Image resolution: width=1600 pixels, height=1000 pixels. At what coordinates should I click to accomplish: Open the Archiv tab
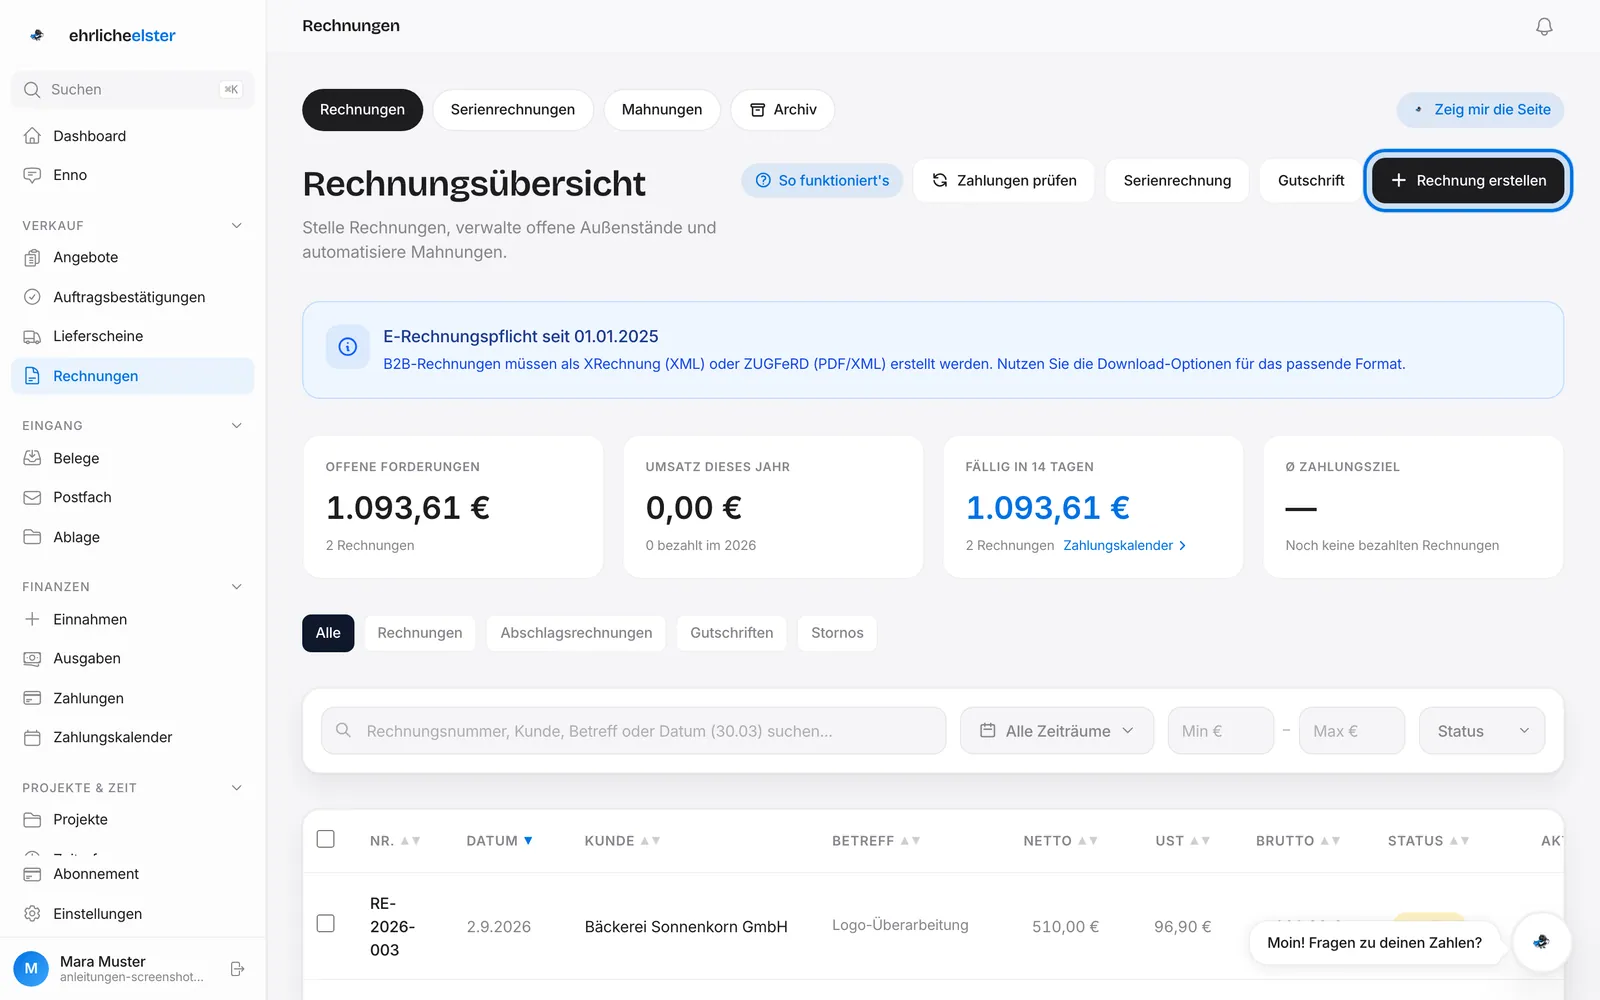pyautogui.click(x=783, y=110)
